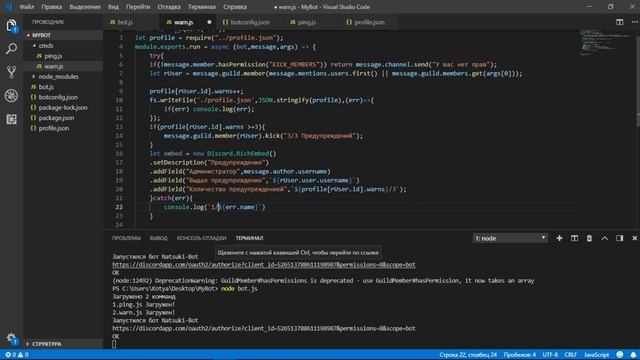Show the ТЕРМИНАЛ panel tab
This screenshot has width=640, height=360.
(249, 238)
